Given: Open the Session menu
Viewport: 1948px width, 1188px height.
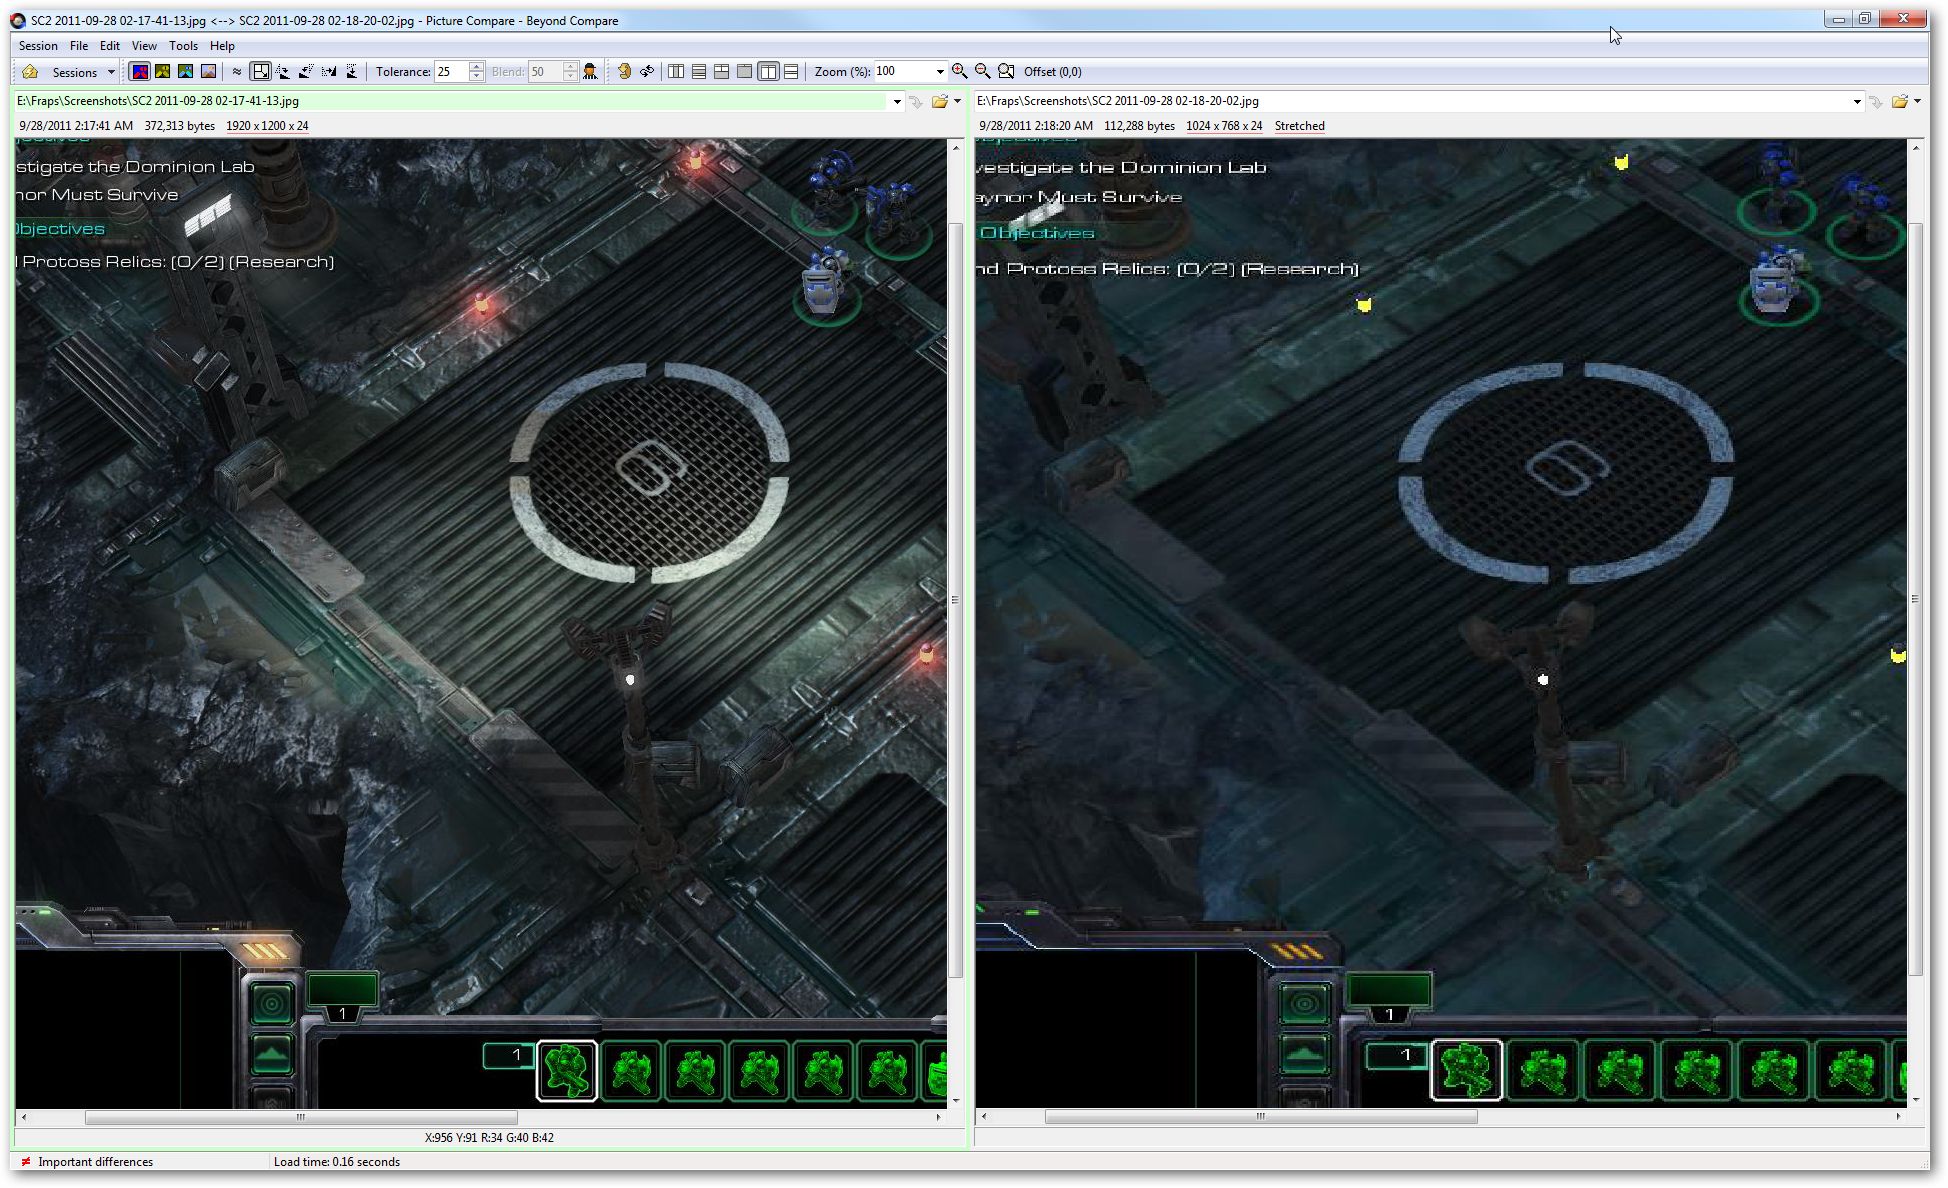Looking at the screenshot, I should (38, 46).
